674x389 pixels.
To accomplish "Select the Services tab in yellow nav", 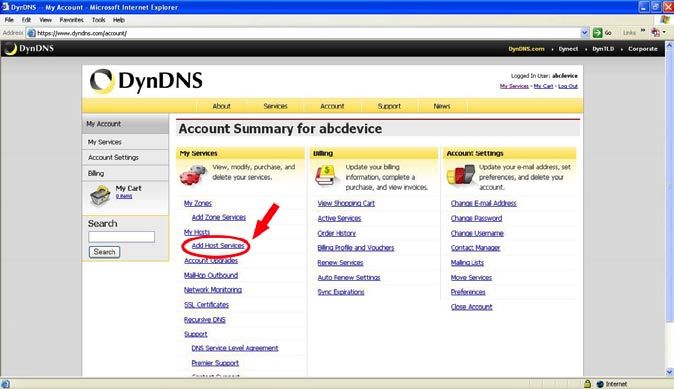I will coord(275,106).
